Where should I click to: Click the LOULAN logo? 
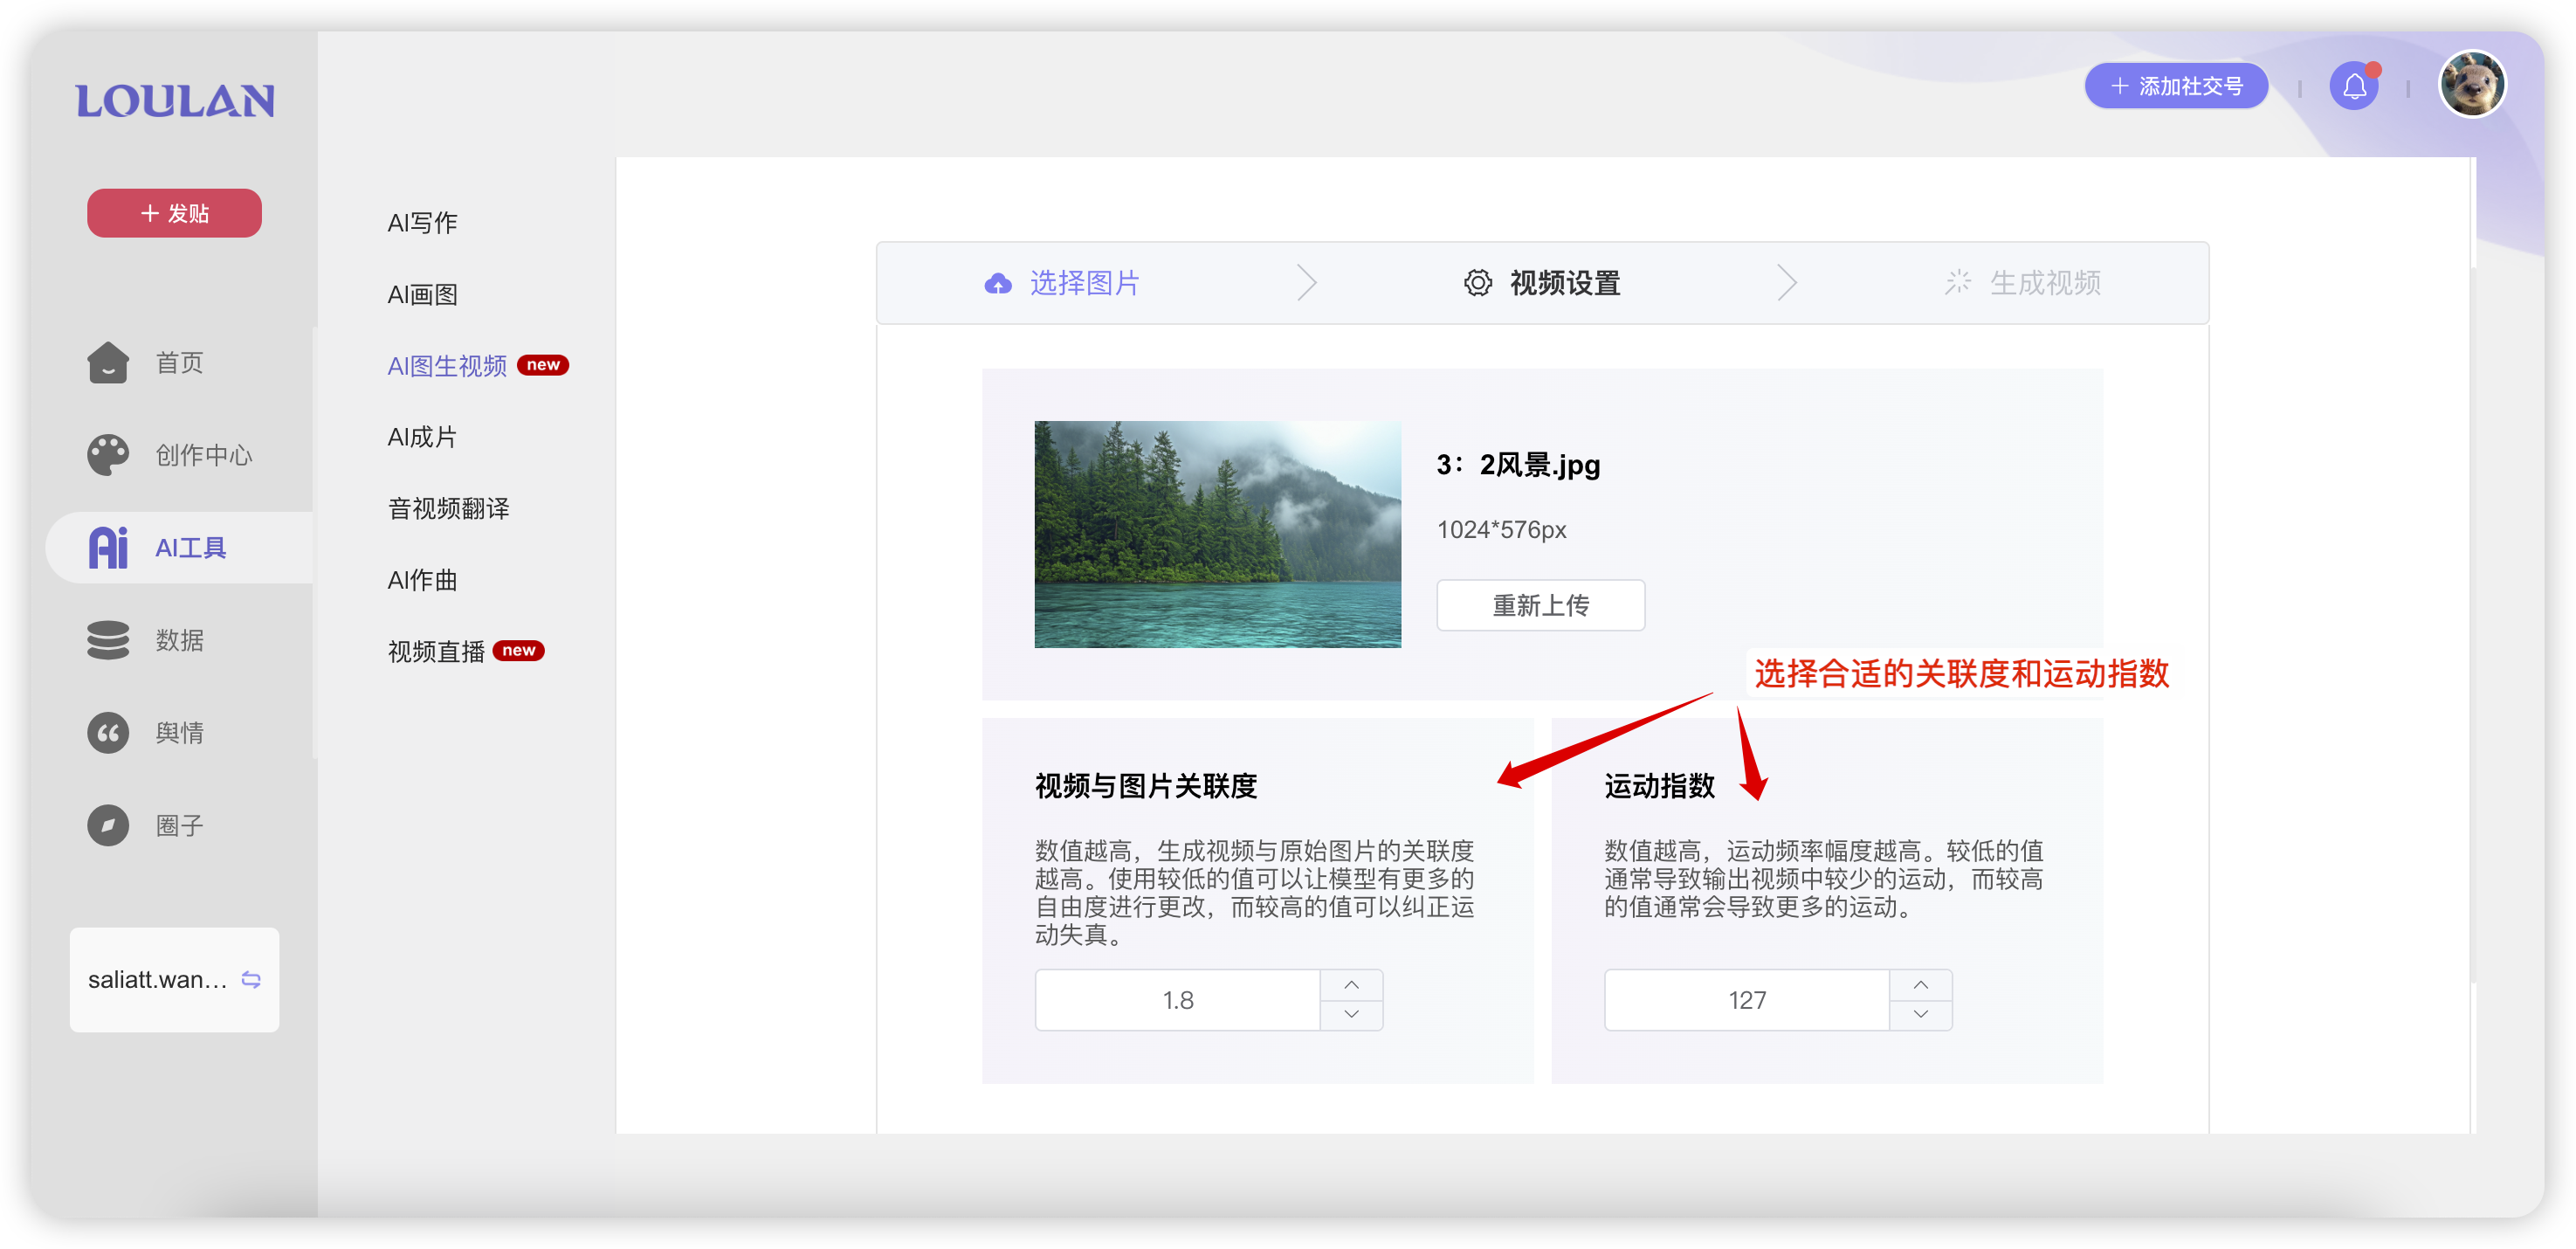(175, 101)
